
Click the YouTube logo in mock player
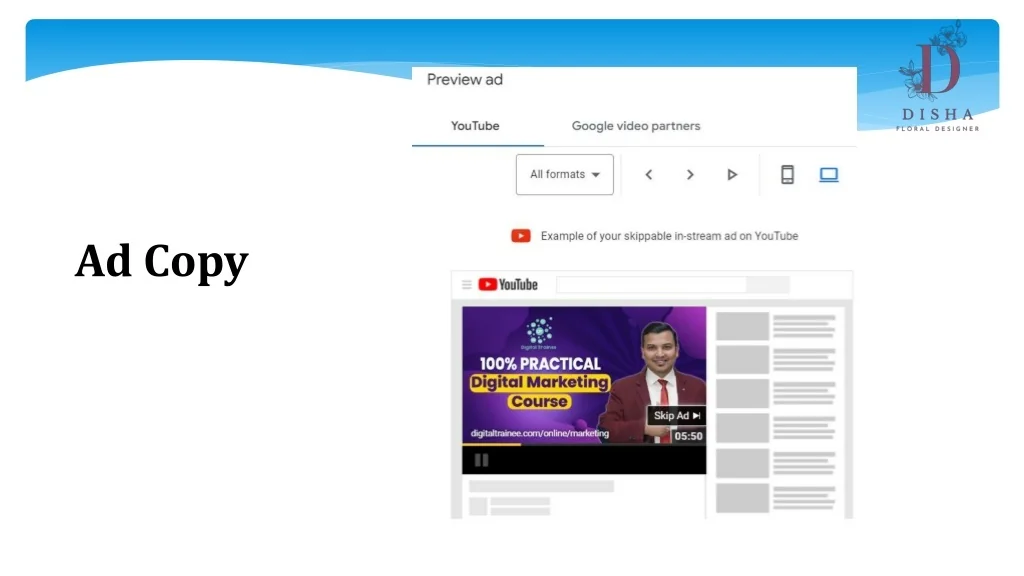tap(508, 285)
